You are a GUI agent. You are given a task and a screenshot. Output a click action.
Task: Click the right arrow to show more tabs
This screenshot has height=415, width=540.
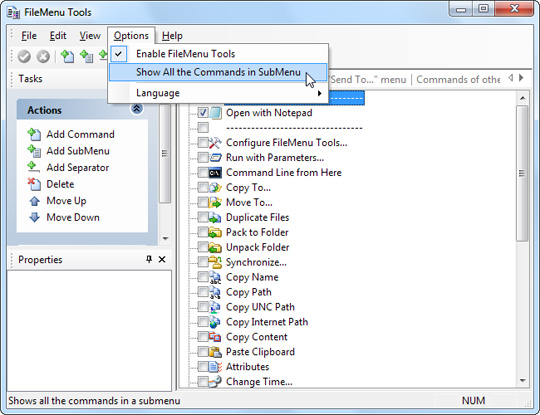coord(521,78)
